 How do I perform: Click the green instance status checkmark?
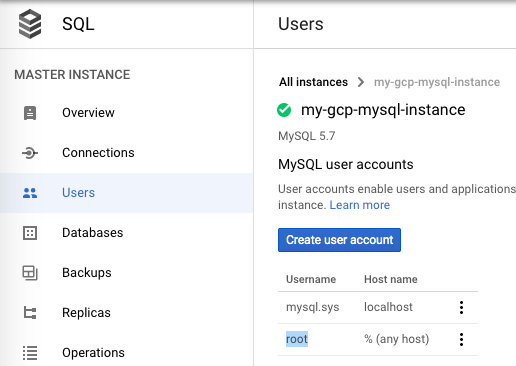tap(284, 110)
